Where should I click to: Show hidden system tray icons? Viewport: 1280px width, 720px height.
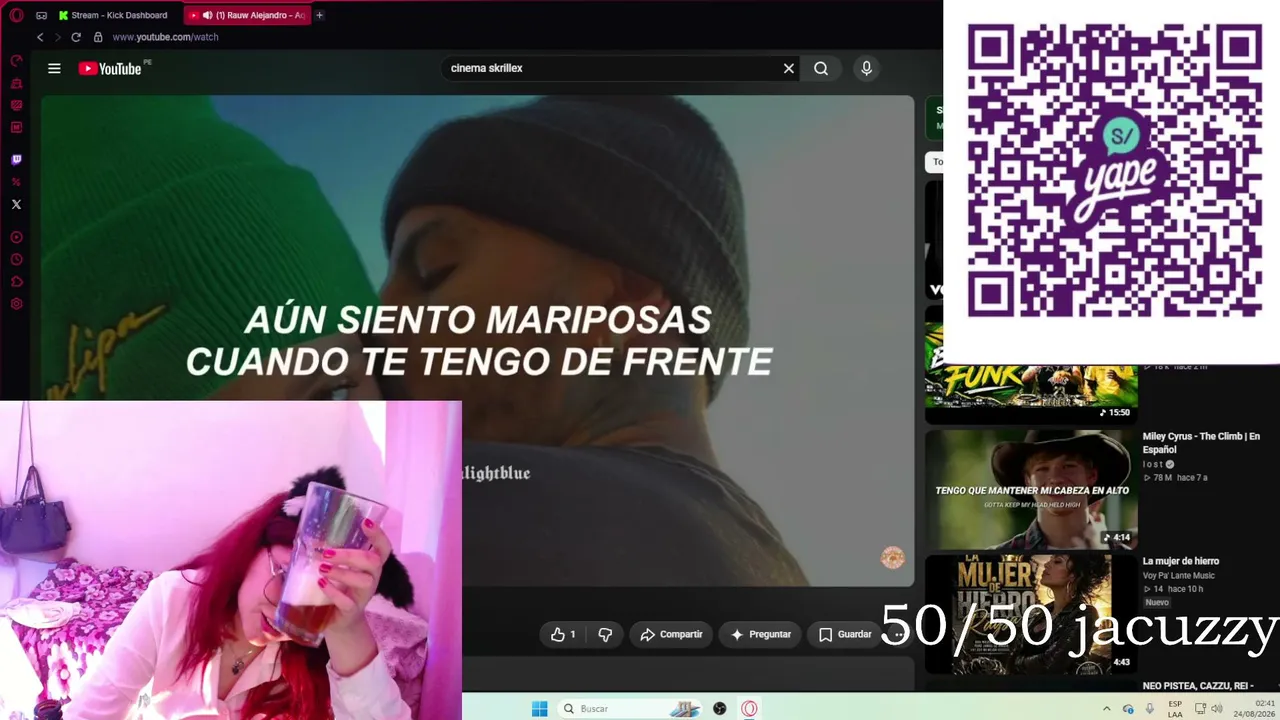(1106, 709)
